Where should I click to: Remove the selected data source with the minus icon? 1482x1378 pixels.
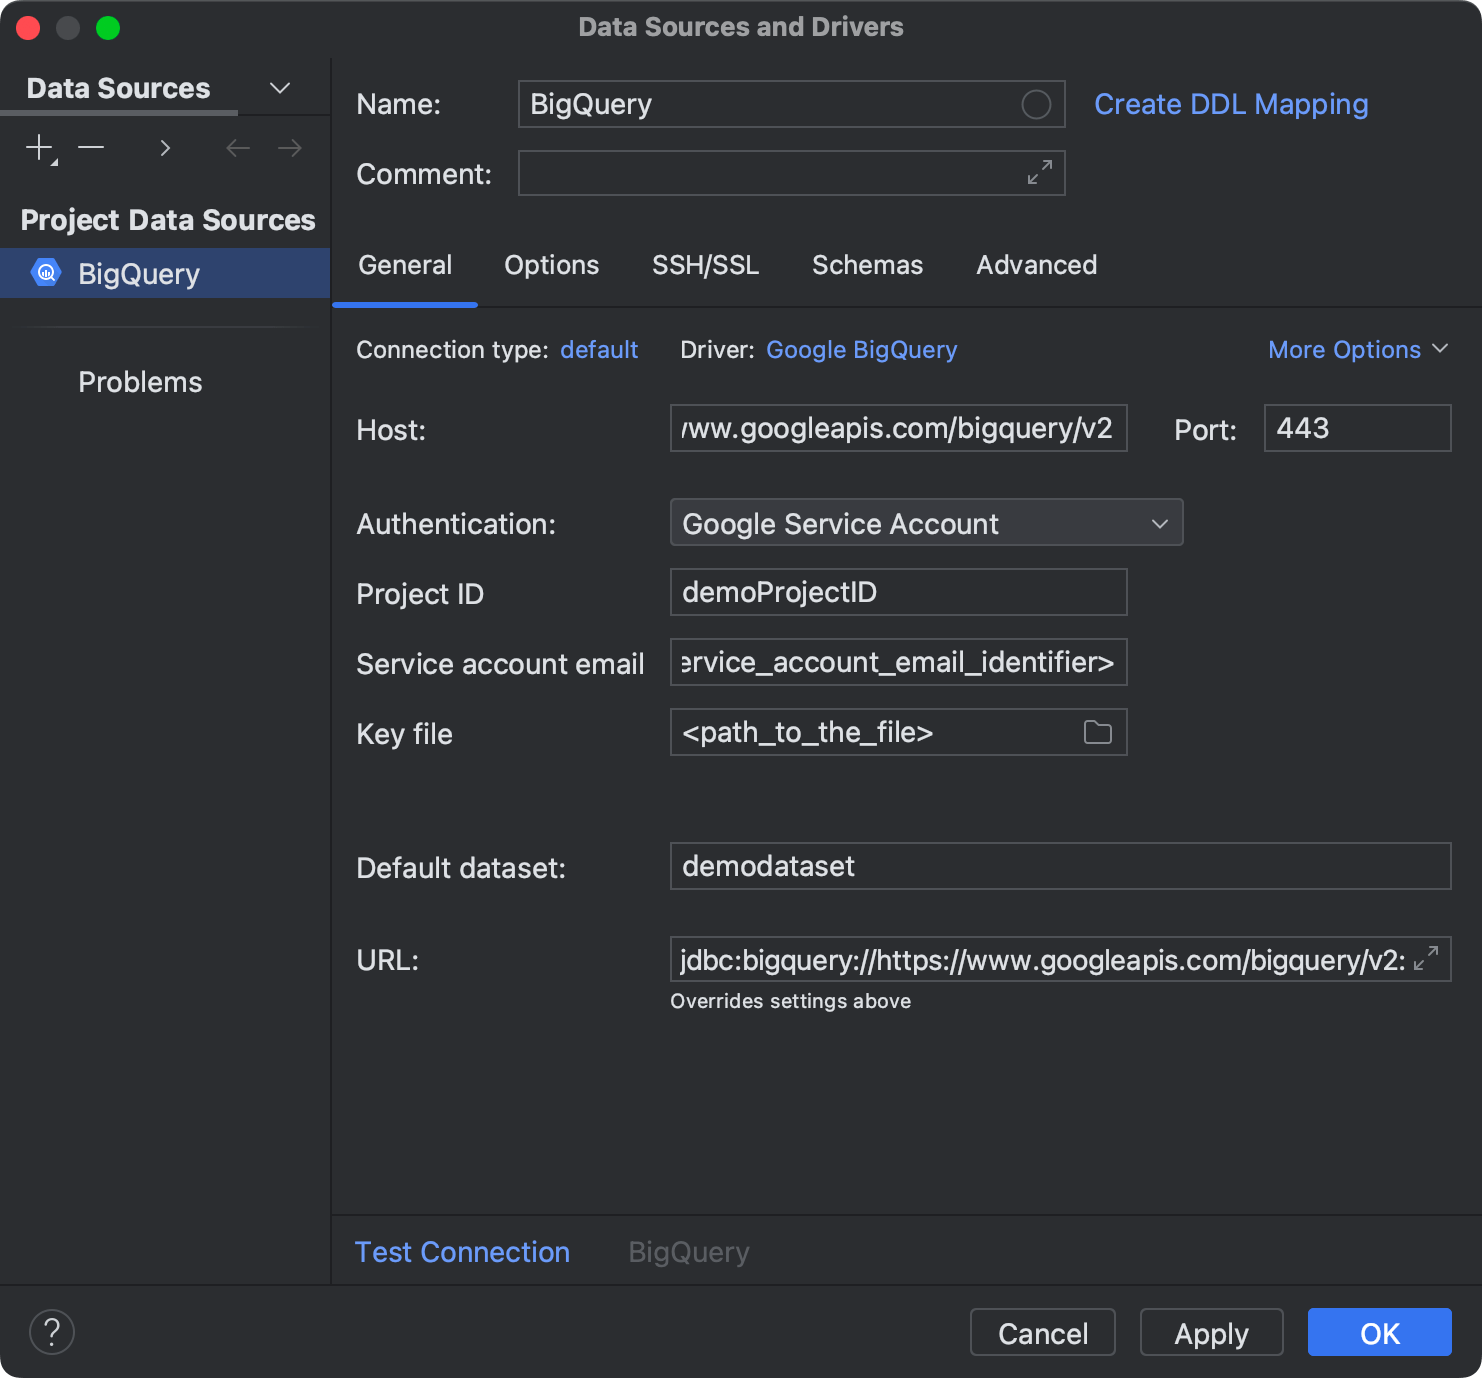tap(91, 147)
